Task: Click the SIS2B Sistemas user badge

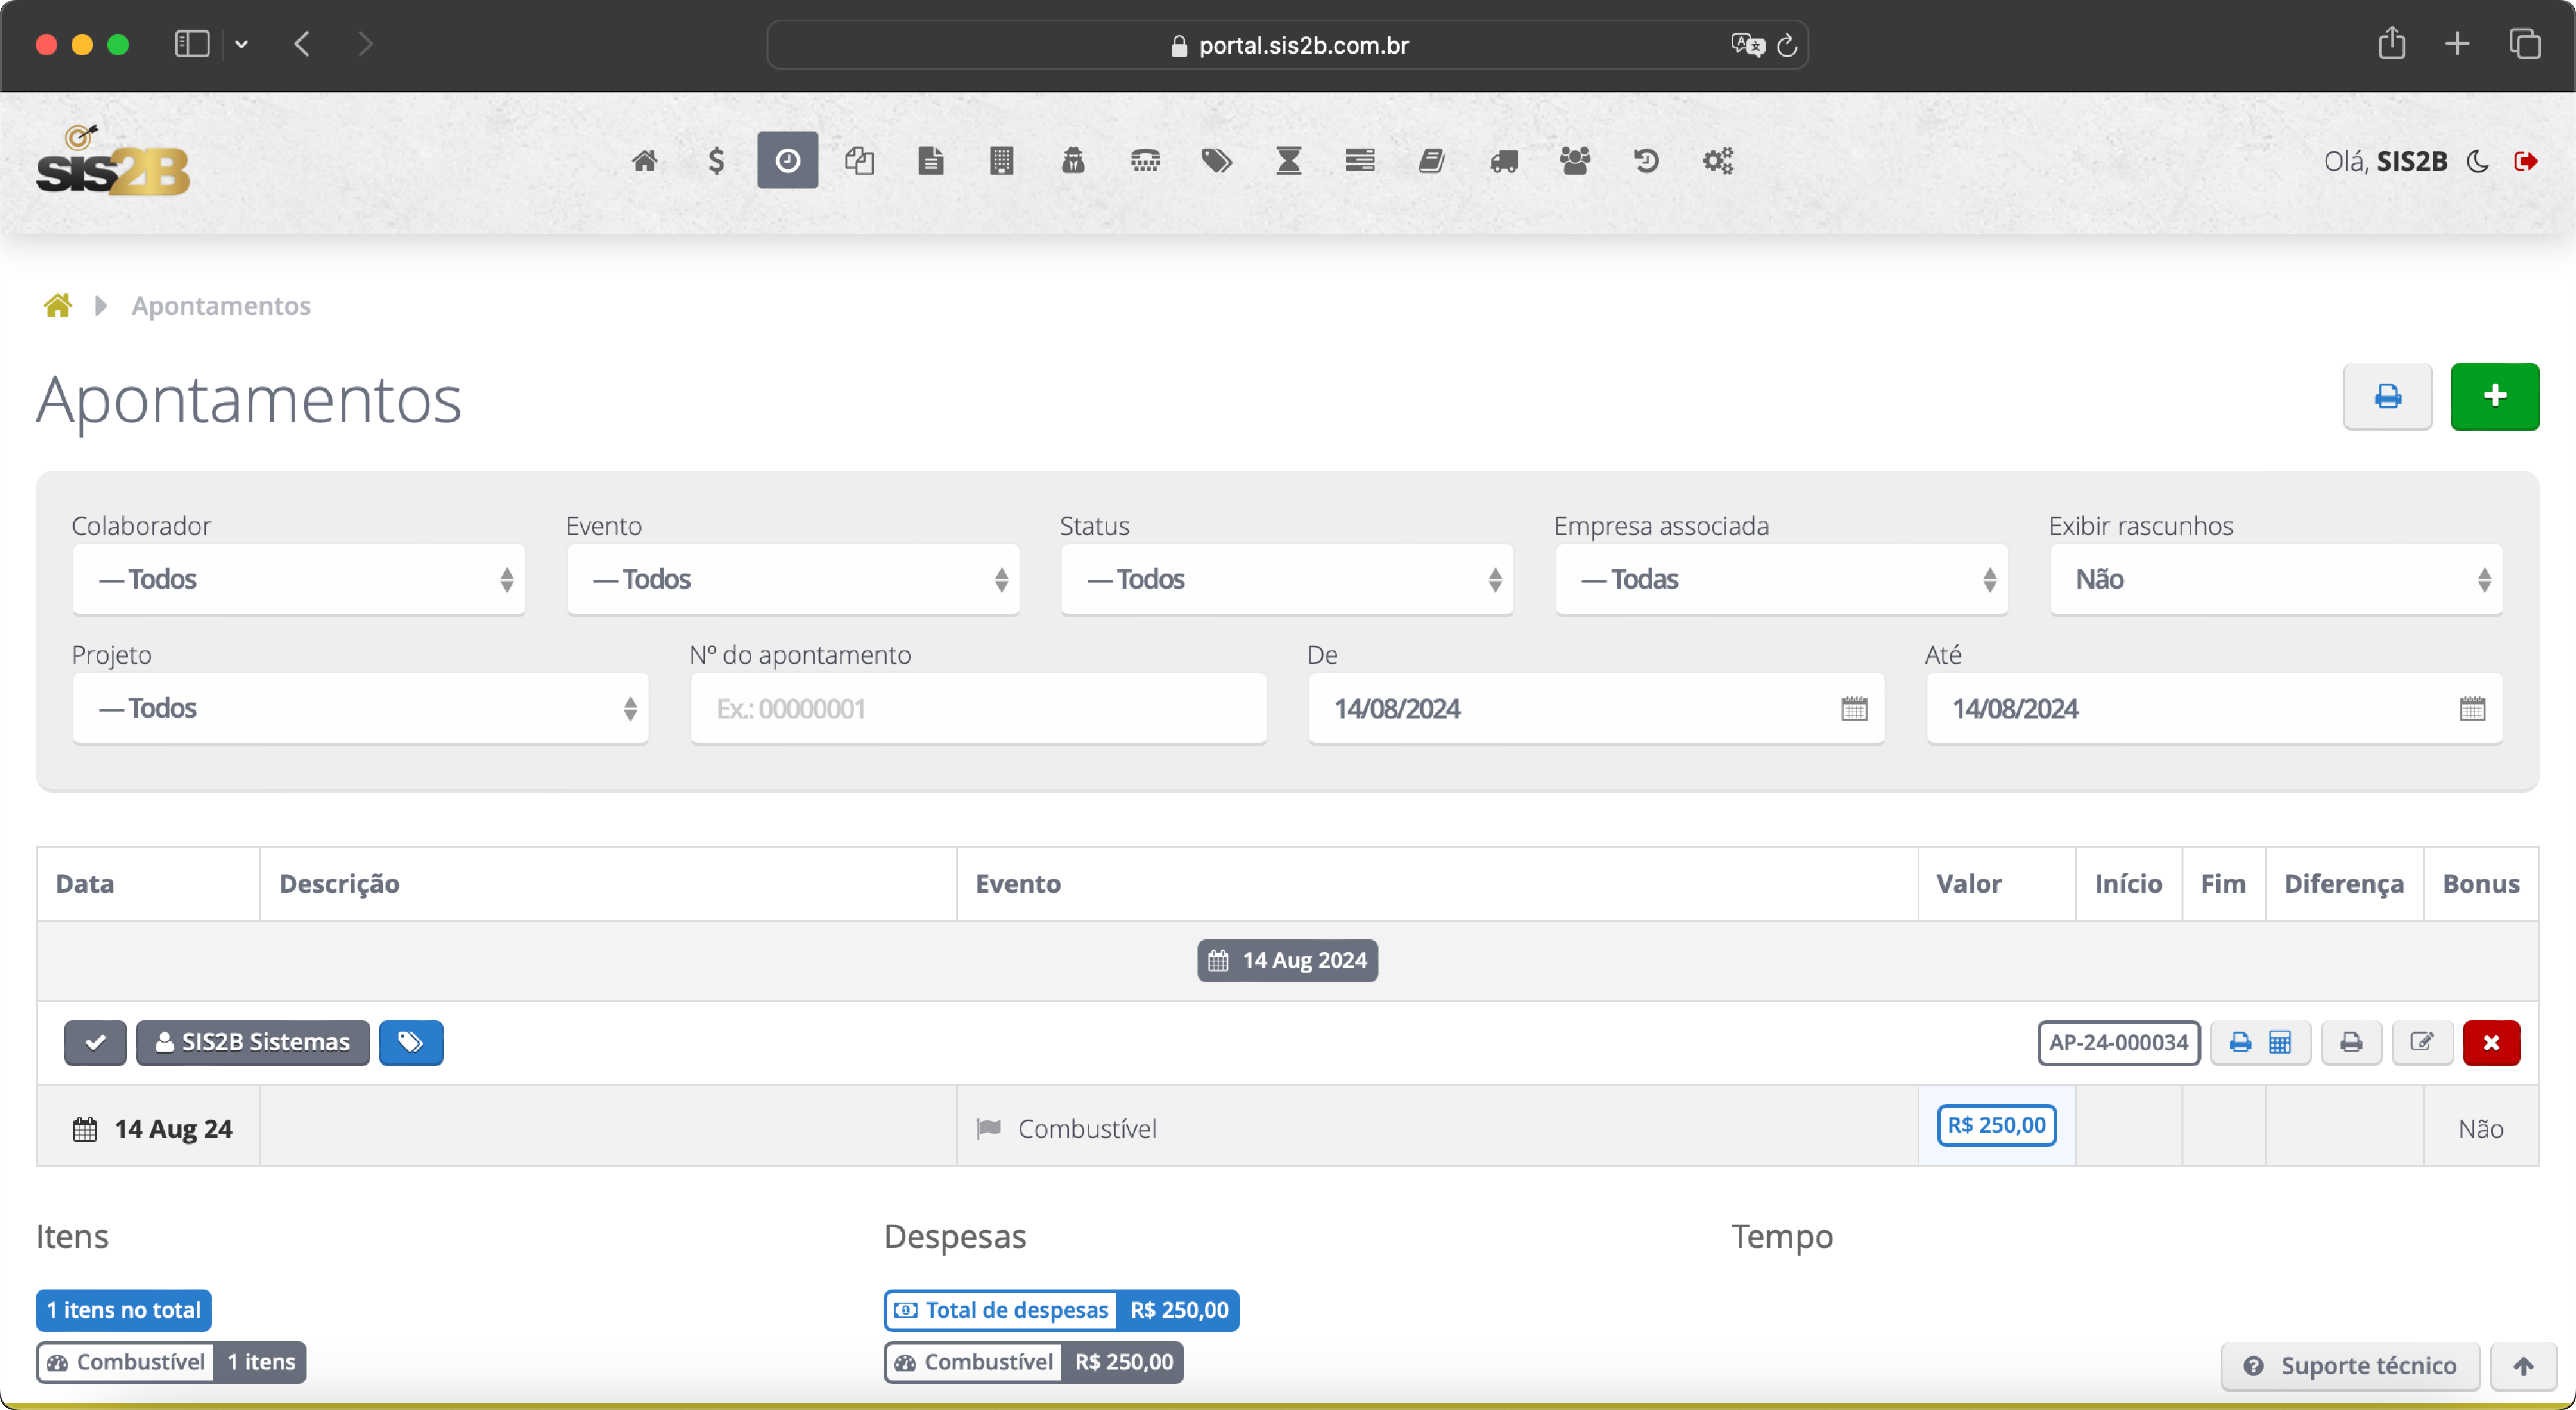Action: 253,1042
